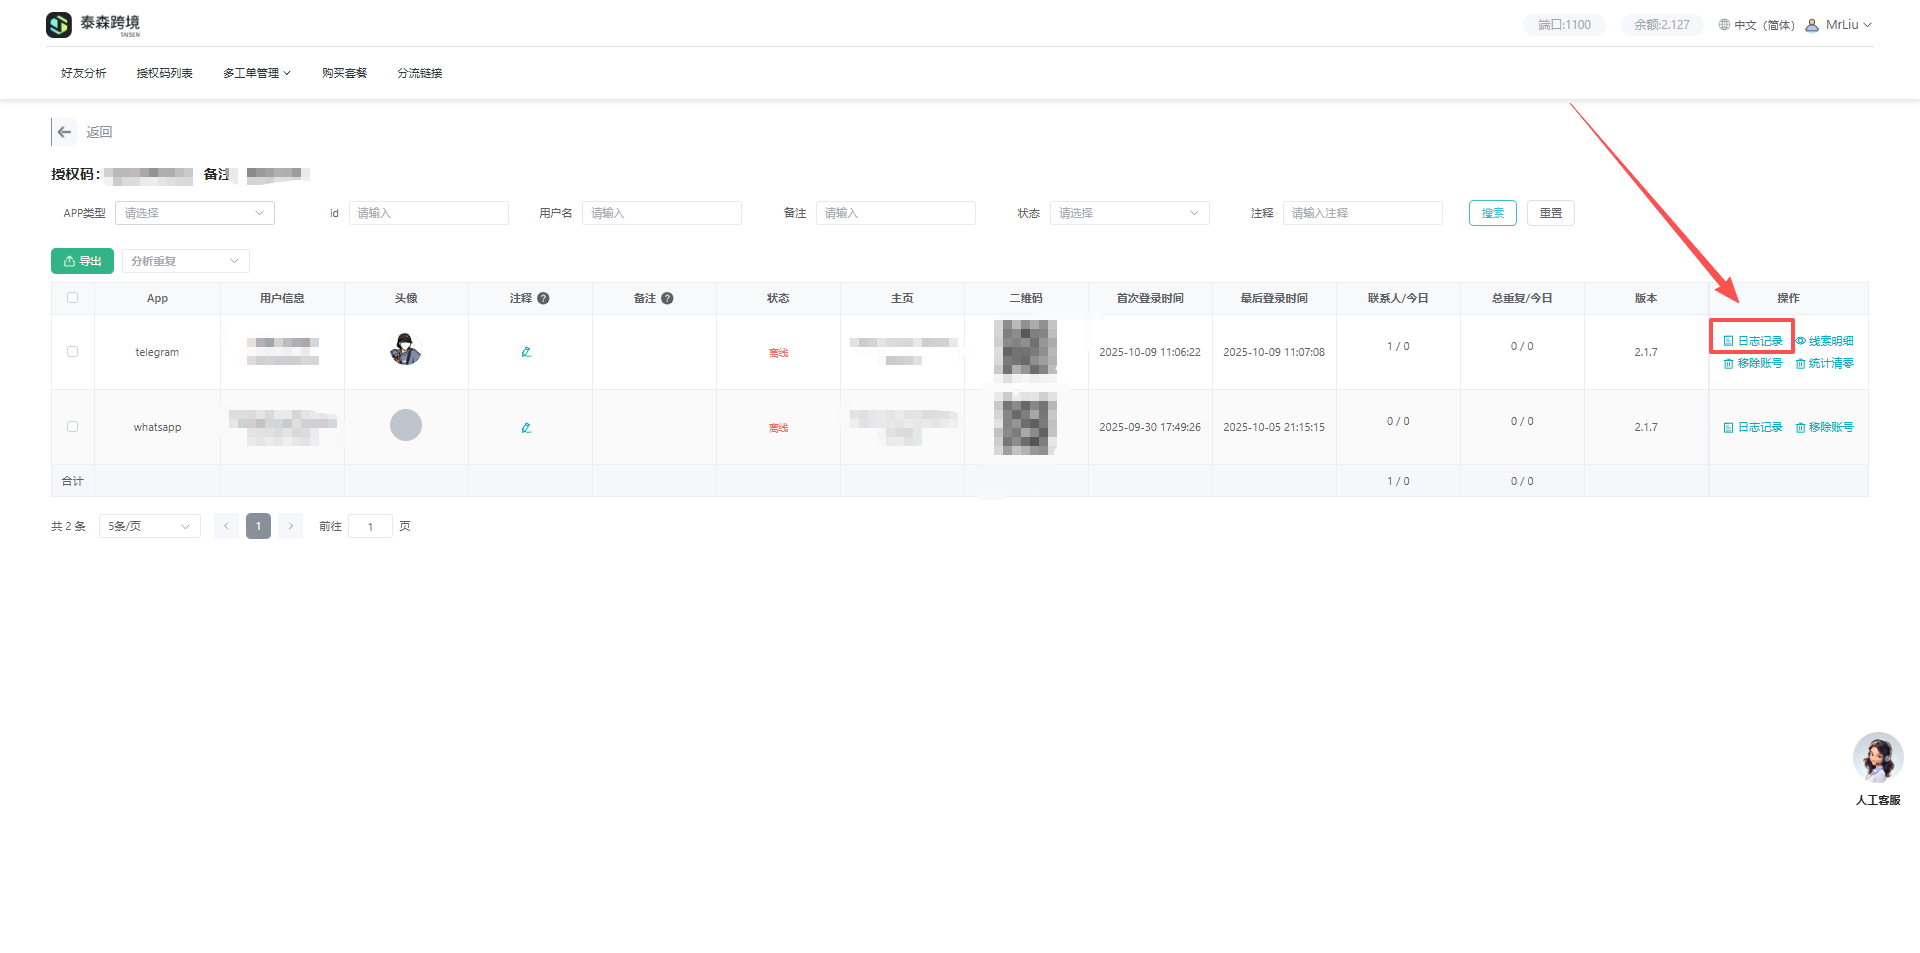Toggle the select-all checkbox in table header
Viewport: 1920px width, 953px height.
pyautogui.click(x=72, y=298)
